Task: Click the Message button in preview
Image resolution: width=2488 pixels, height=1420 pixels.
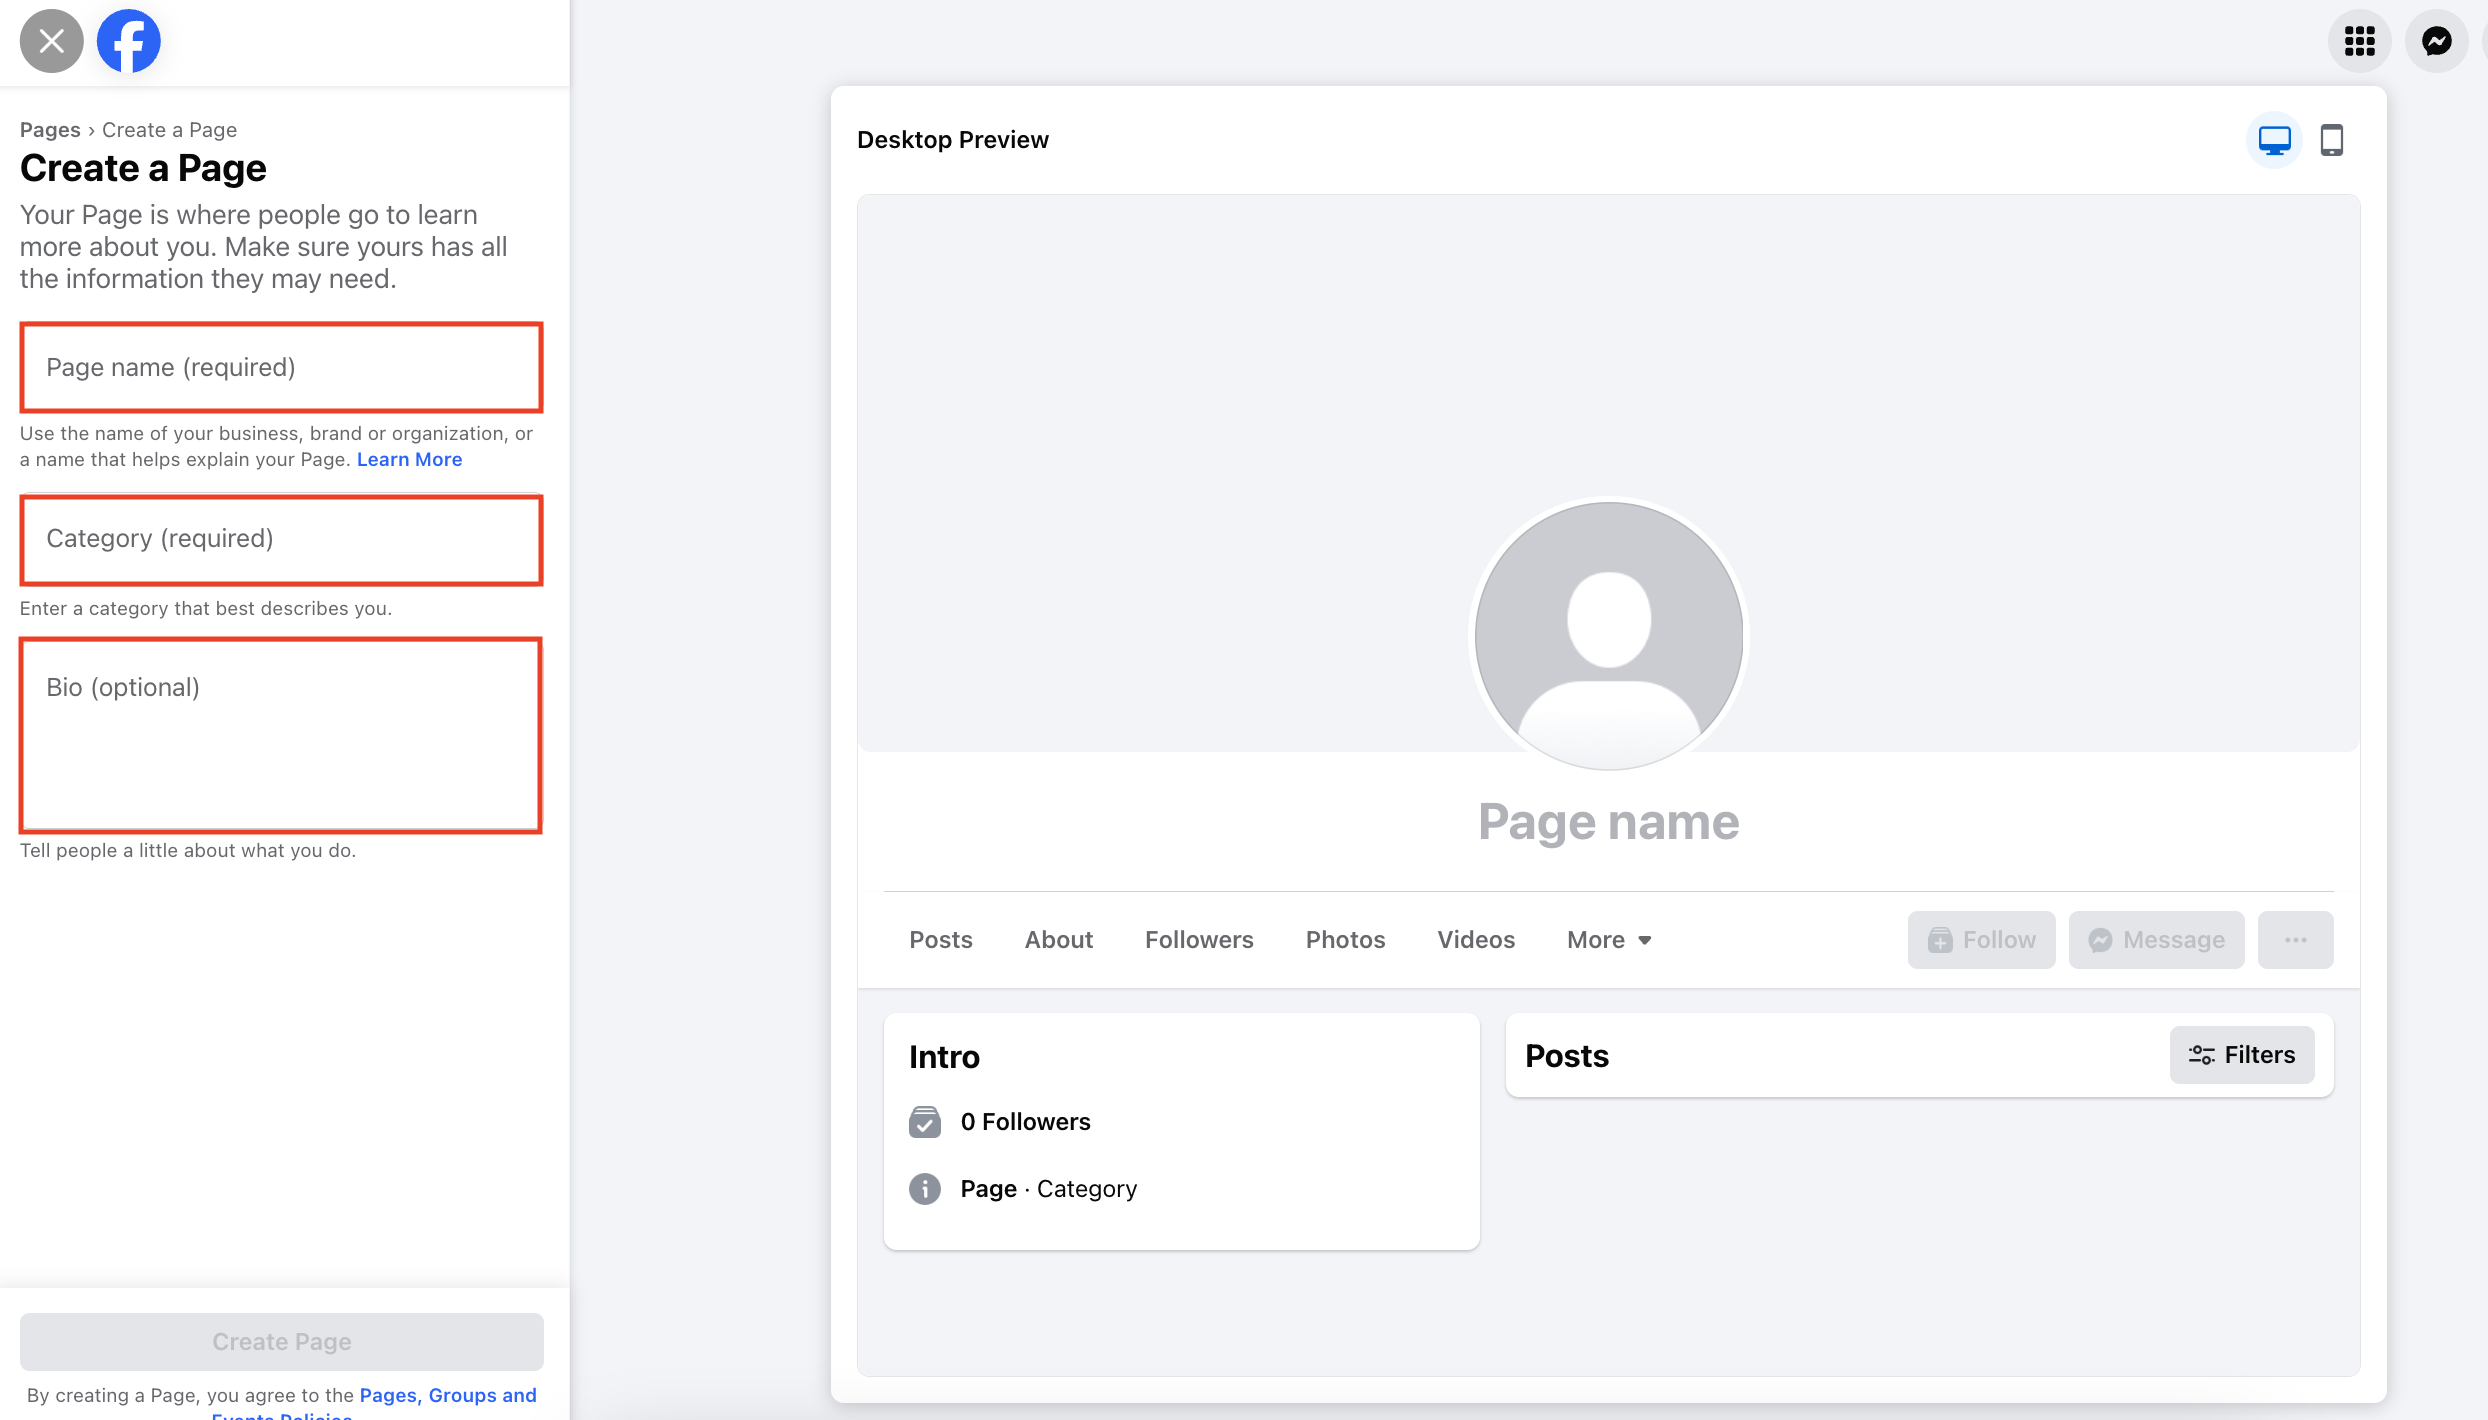Action: 2156,940
